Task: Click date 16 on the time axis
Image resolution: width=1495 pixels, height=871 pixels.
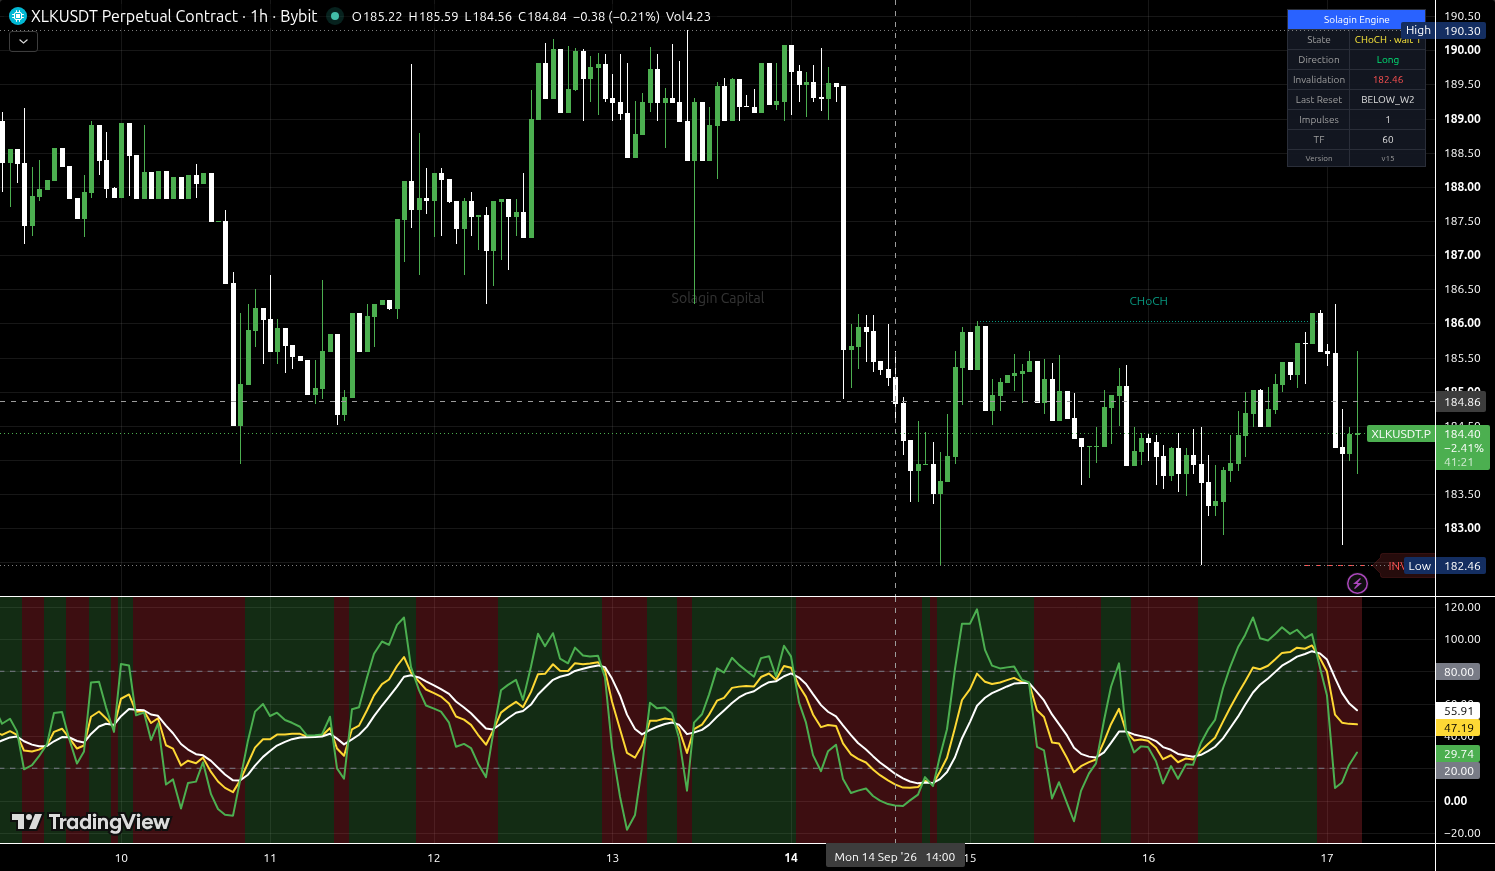Action: coord(1148,858)
